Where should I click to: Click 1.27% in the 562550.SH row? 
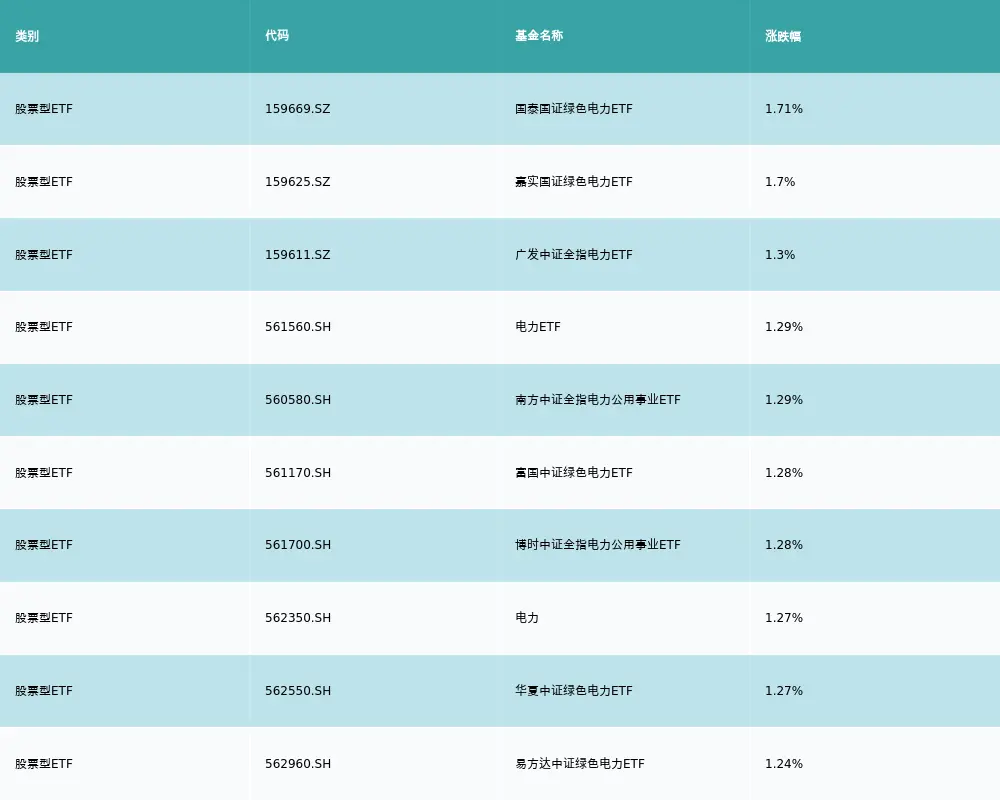[x=784, y=691]
